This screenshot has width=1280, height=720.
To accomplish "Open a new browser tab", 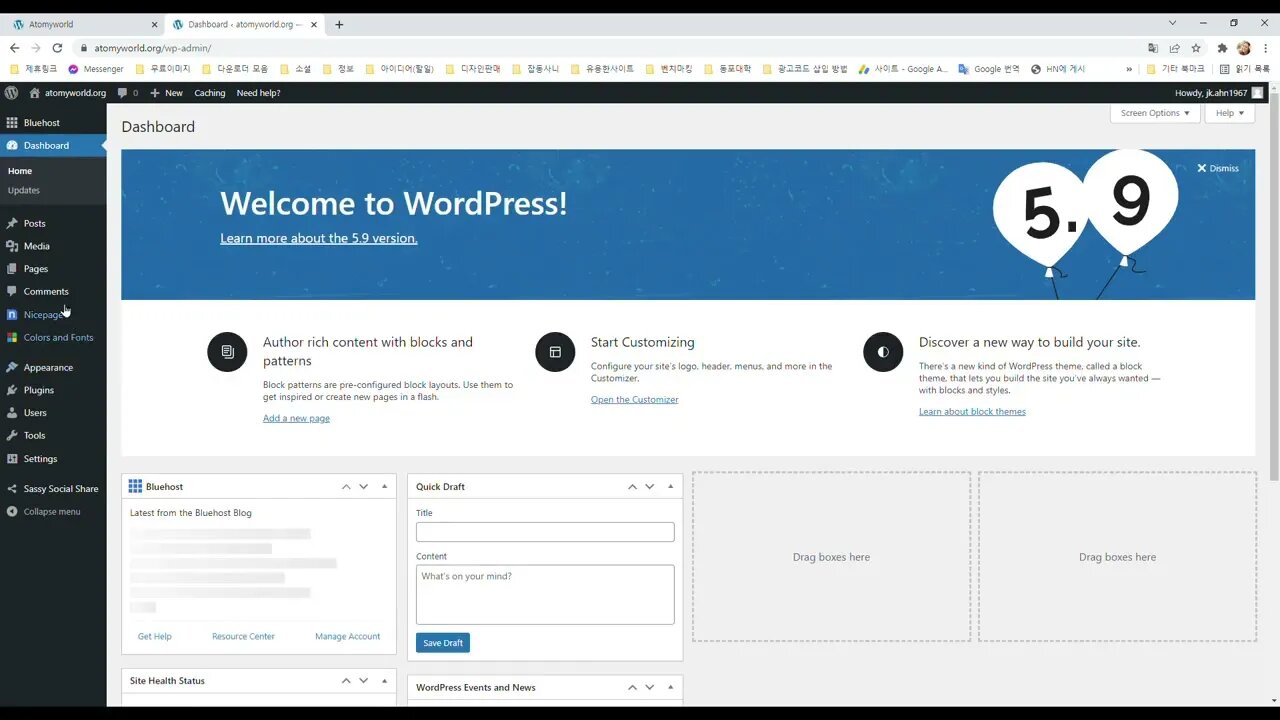I will coord(339,24).
